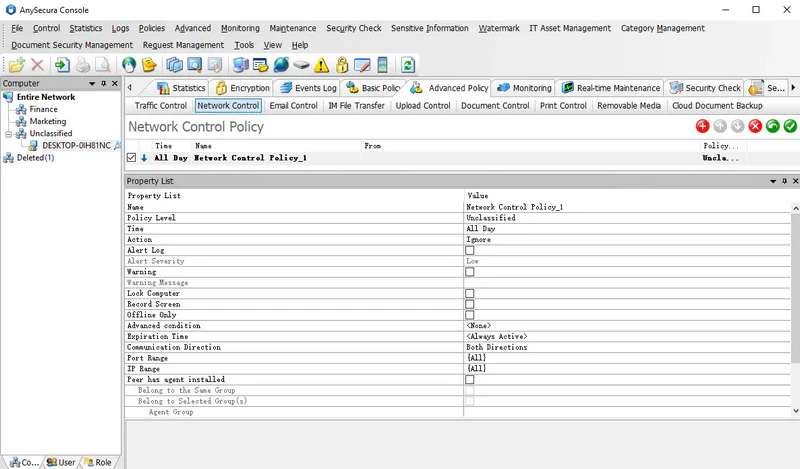This screenshot has height=469, width=800.
Task: Click the window with folder toolbar icon
Action: coord(260,65)
